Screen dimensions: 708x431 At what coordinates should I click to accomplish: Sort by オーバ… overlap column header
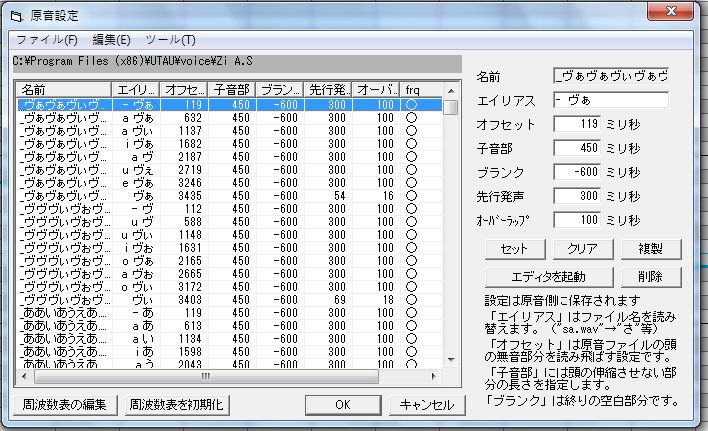[x=376, y=89]
